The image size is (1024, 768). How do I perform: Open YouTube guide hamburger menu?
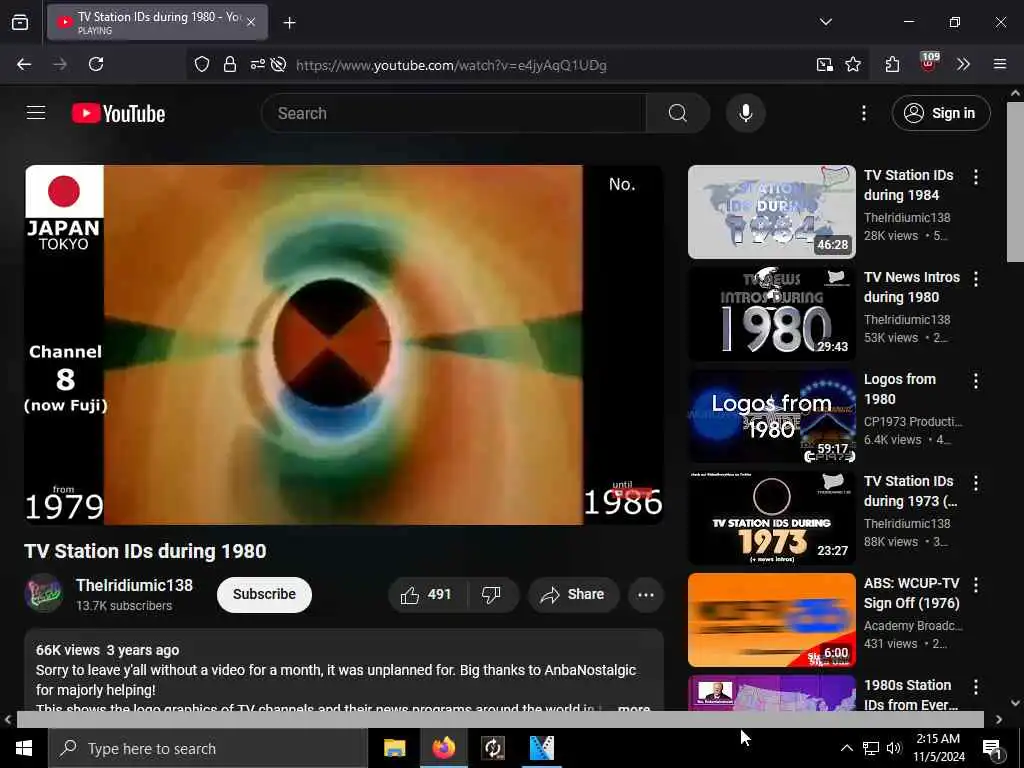pos(36,113)
